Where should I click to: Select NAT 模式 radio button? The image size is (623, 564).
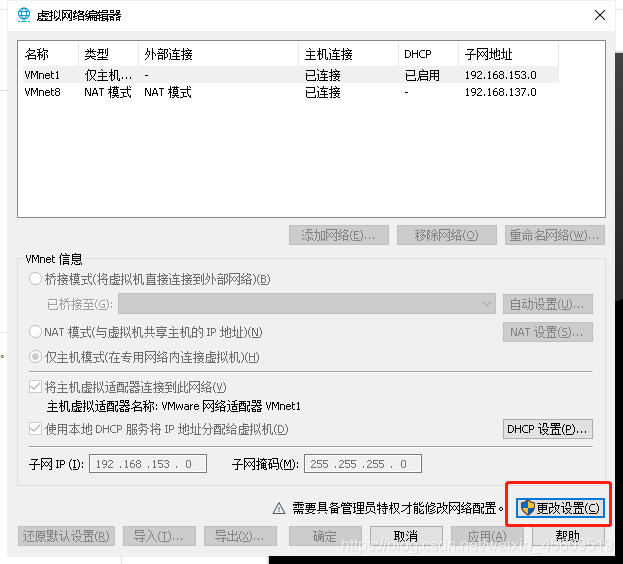[35, 332]
